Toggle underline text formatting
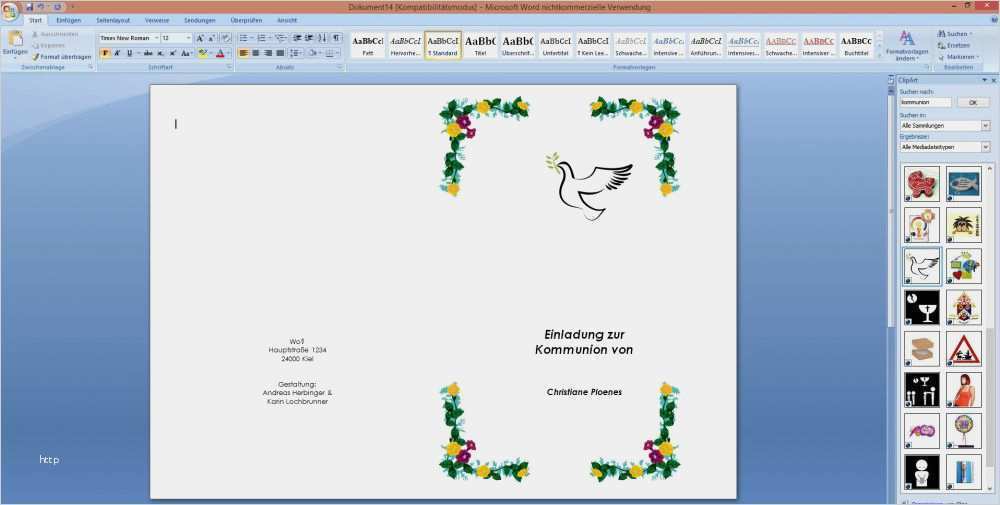This screenshot has width=1000, height=505. click(x=129, y=53)
